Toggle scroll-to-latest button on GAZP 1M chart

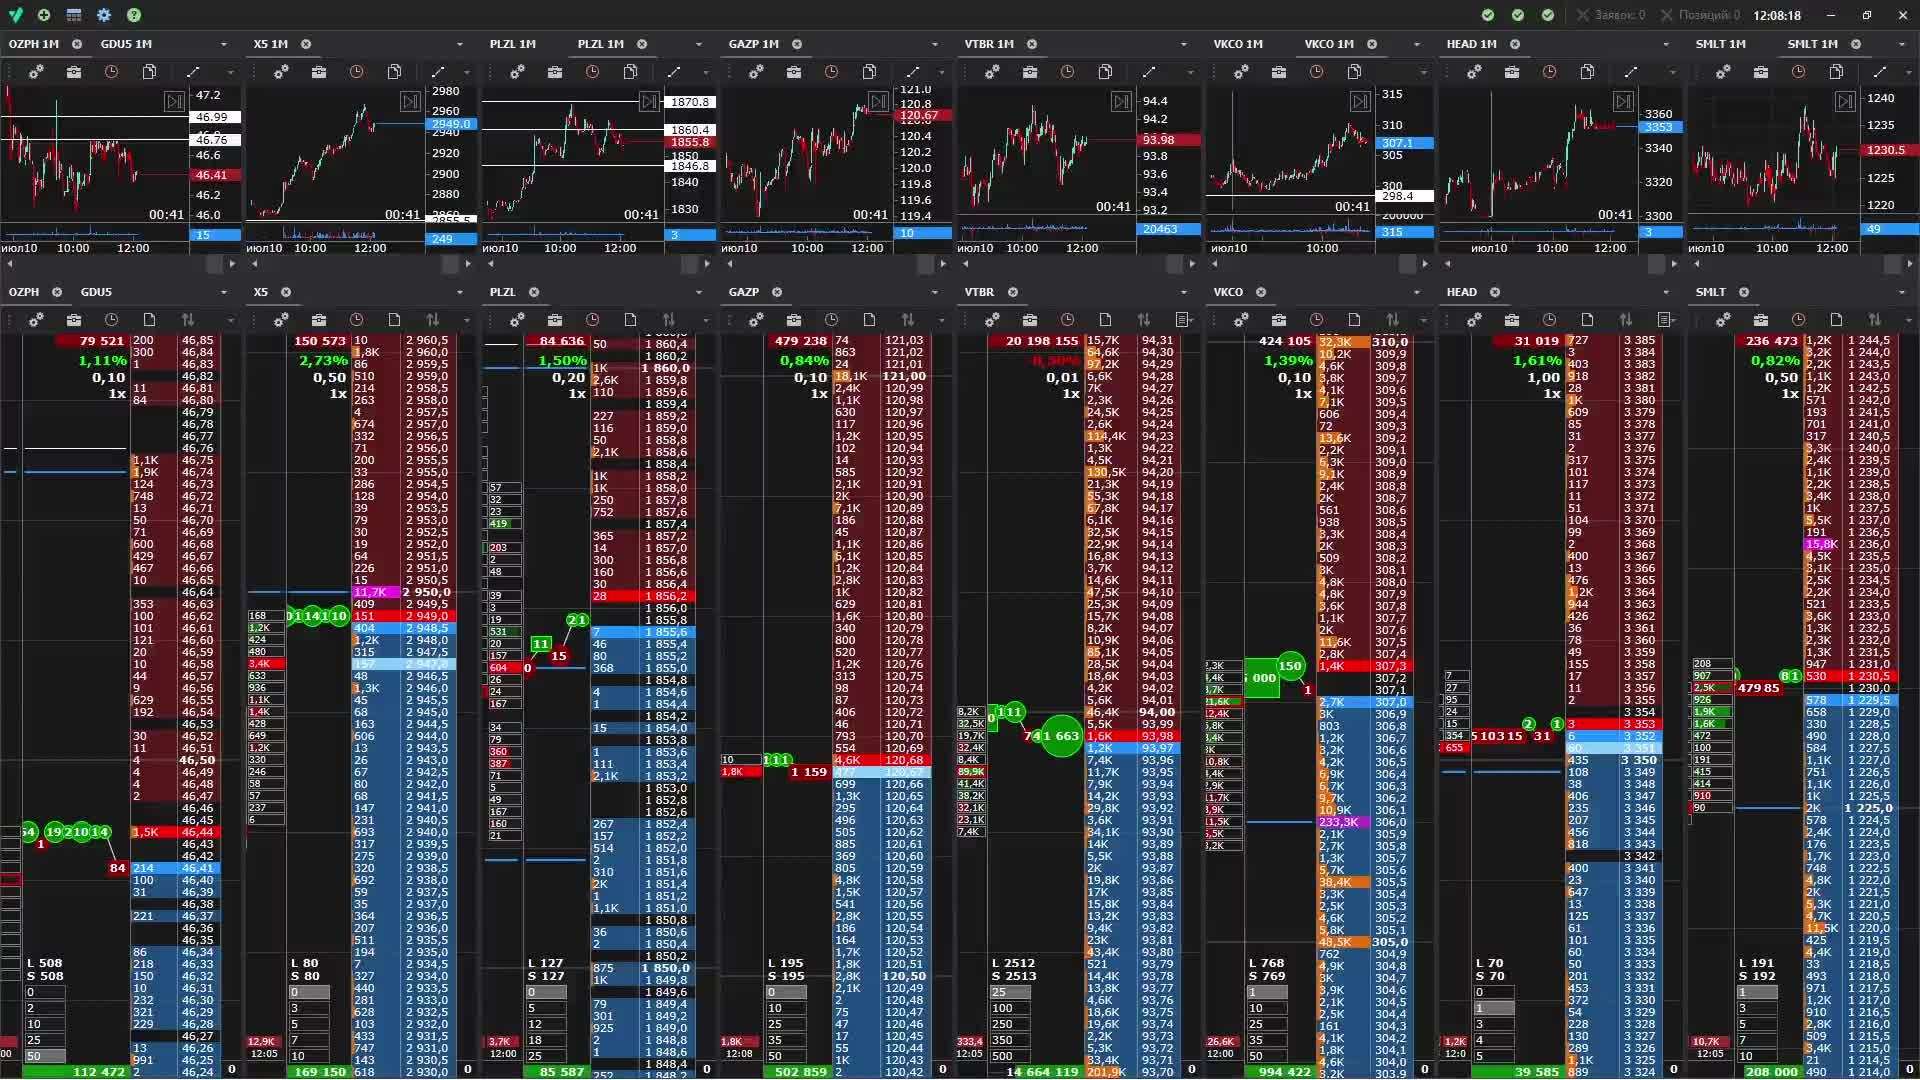click(x=878, y=101)
